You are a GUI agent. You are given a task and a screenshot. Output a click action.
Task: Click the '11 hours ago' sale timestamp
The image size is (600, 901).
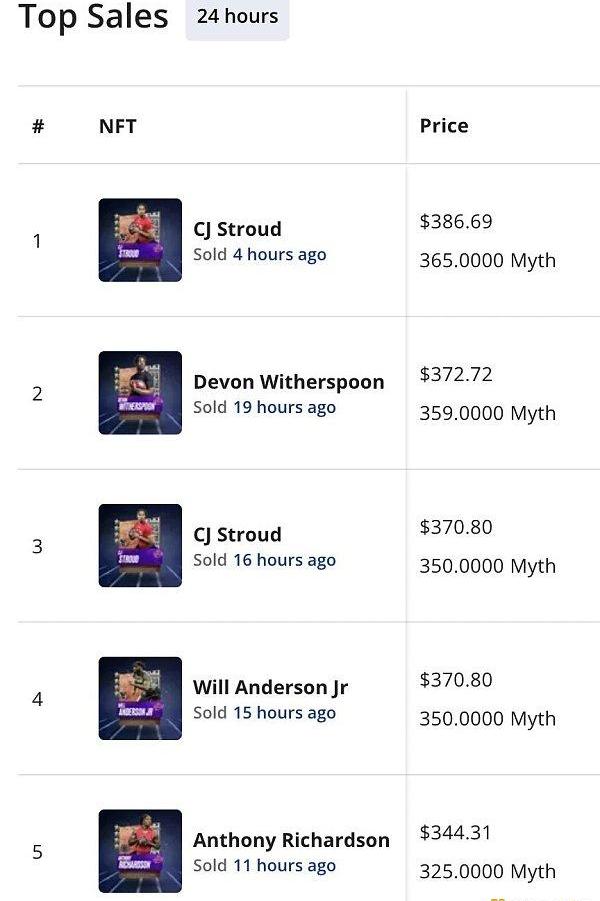tap(284, 866)
